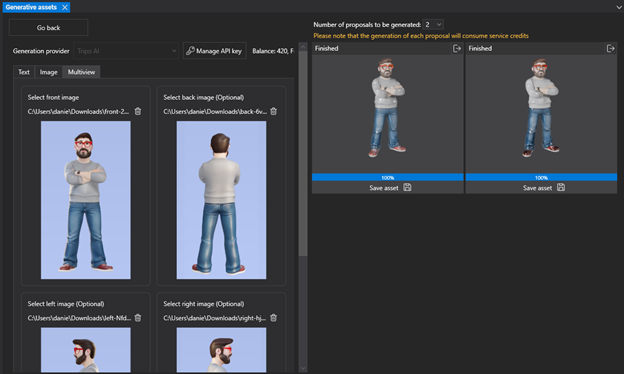Screen dimensions: 624x374
Task: Delete the selected front image path
Action: [138, 111]
